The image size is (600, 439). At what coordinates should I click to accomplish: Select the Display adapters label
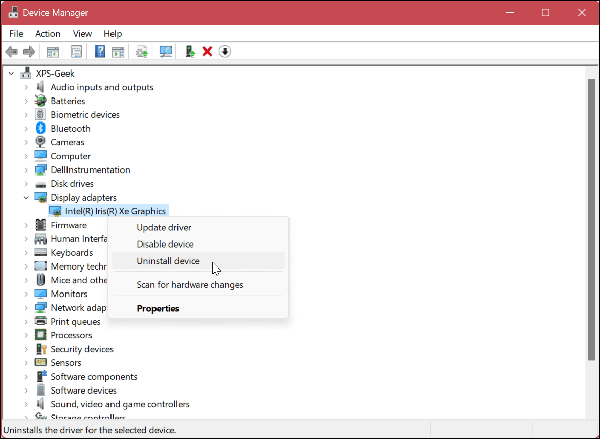point(83,197)
